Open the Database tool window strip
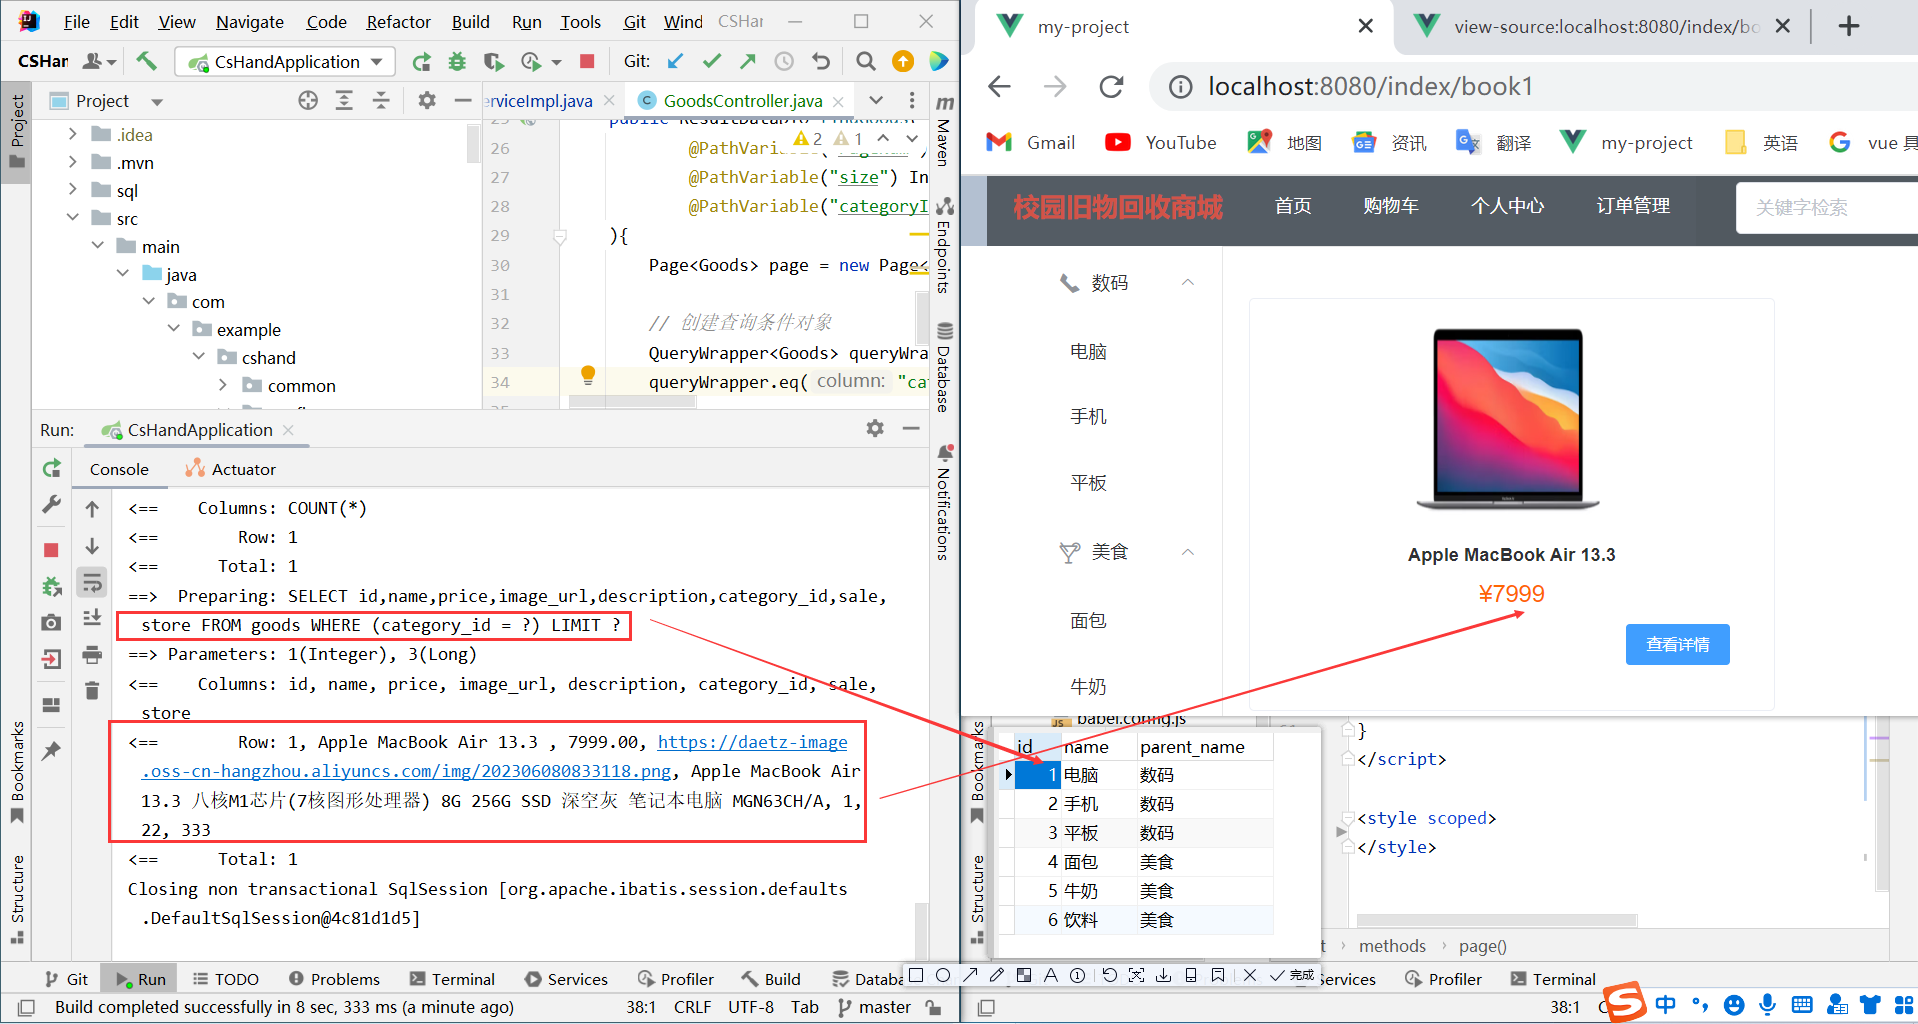 (944, 367)
